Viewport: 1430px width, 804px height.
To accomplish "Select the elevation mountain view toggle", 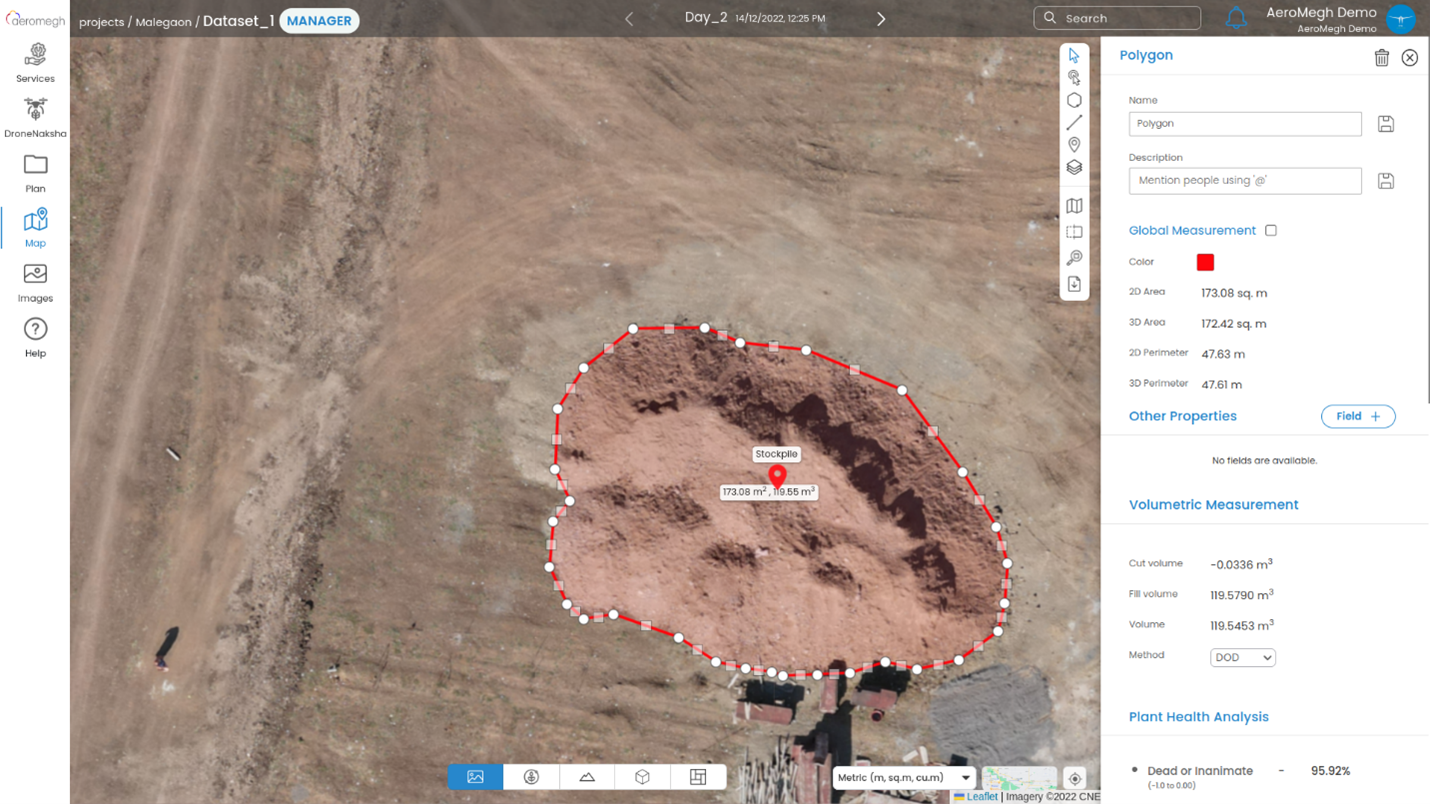I will [x=587, y=777].
